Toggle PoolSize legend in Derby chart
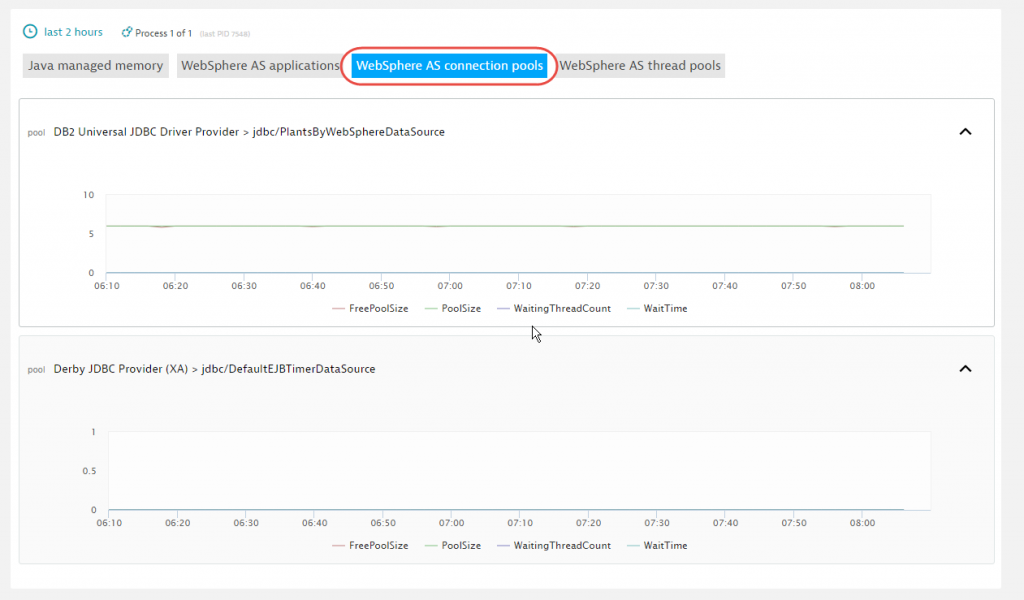Viewport: 1024px width, 600px height. pyautogui.click(x=453, y=545)
